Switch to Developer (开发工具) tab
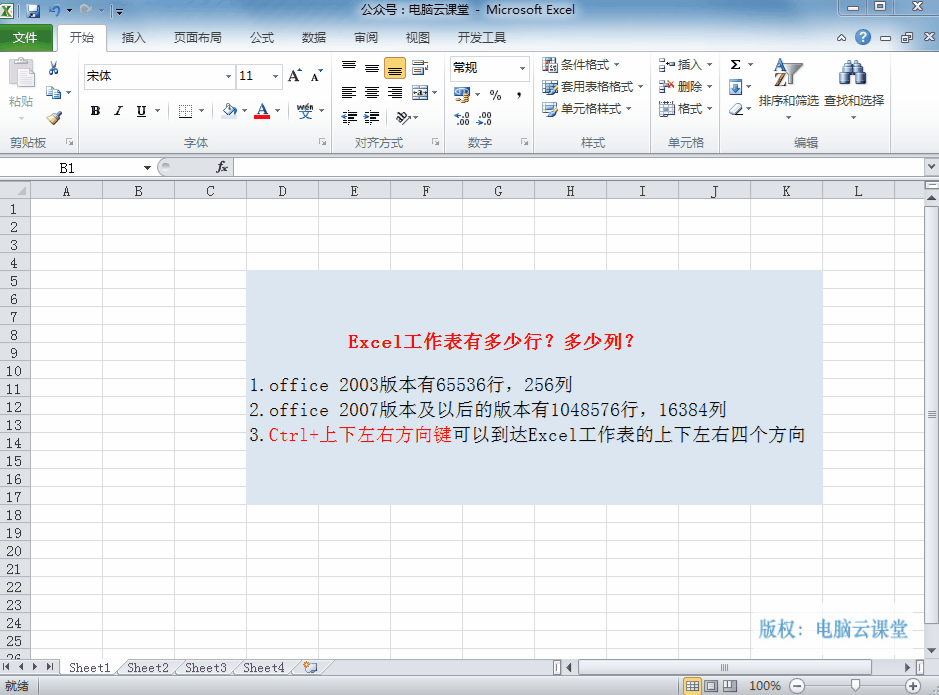The image size is (939, 695). (x=481, y=38)
